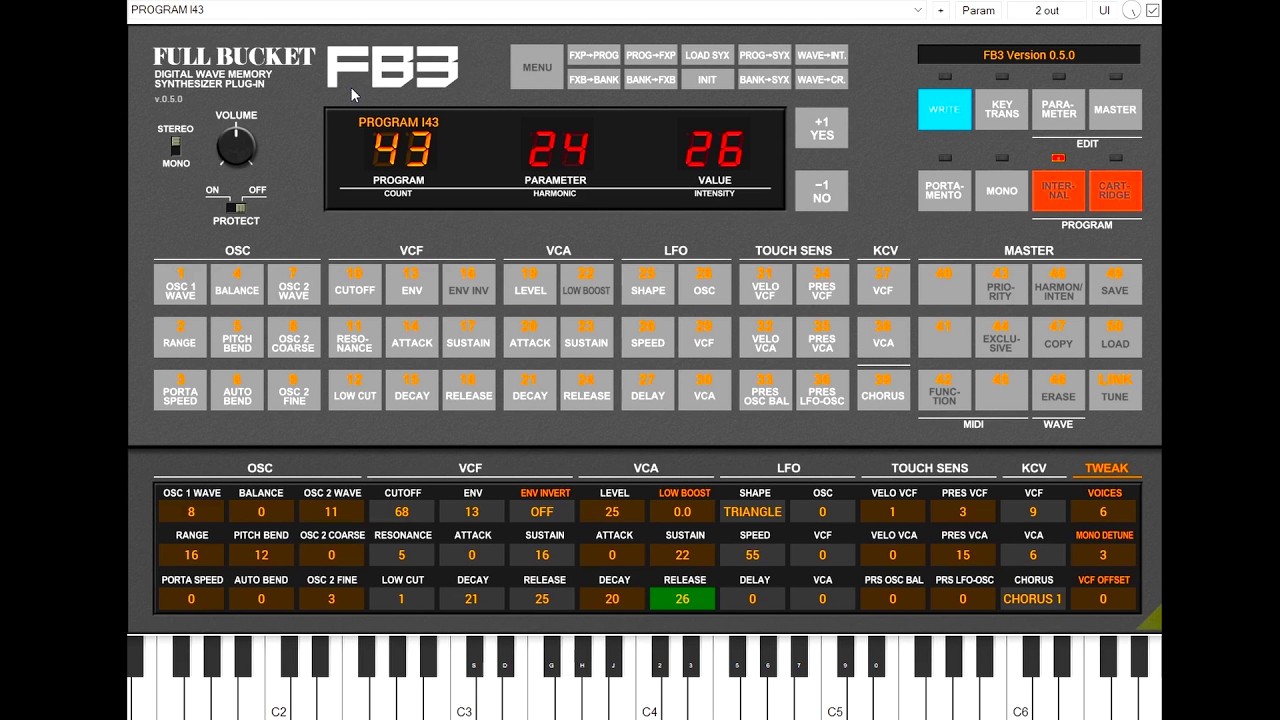Select parameter 9 OSC 2 FINE

pyautogui.click(x=294, y=390)
